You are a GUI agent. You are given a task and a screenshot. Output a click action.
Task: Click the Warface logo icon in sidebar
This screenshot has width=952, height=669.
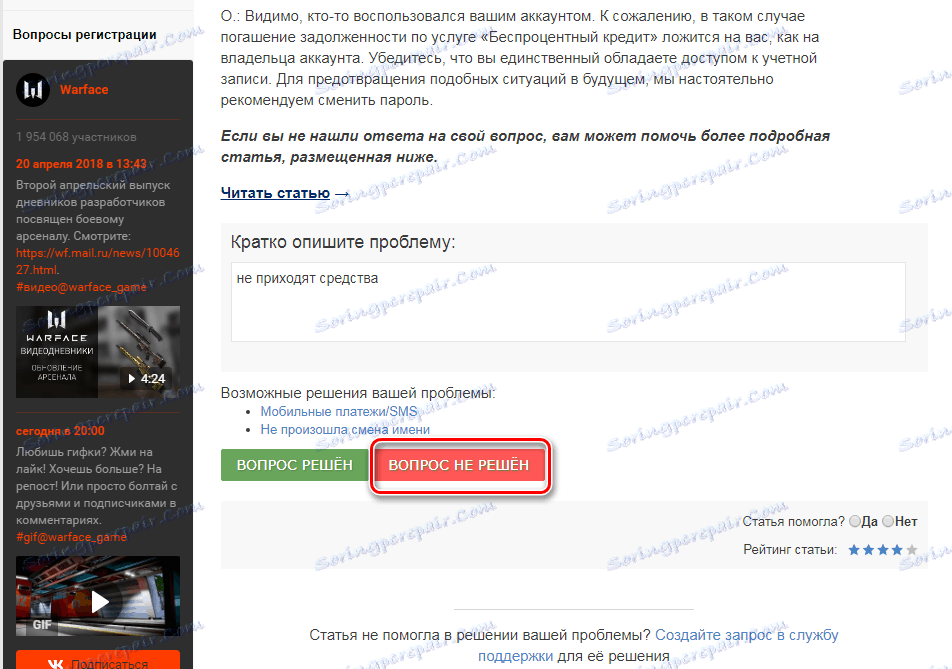33,90
